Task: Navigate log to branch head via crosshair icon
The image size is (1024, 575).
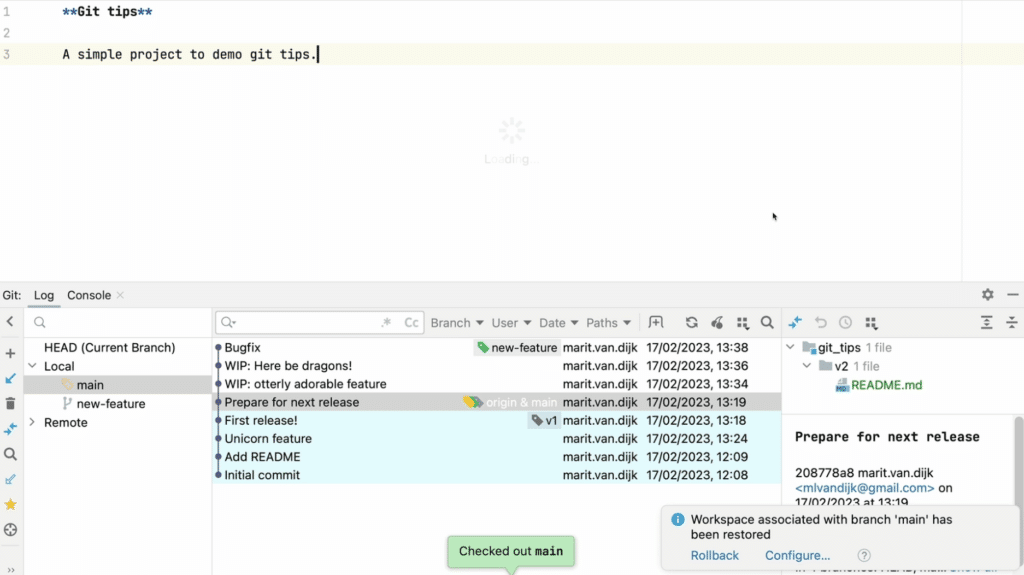Action: (x=10, y=530)
